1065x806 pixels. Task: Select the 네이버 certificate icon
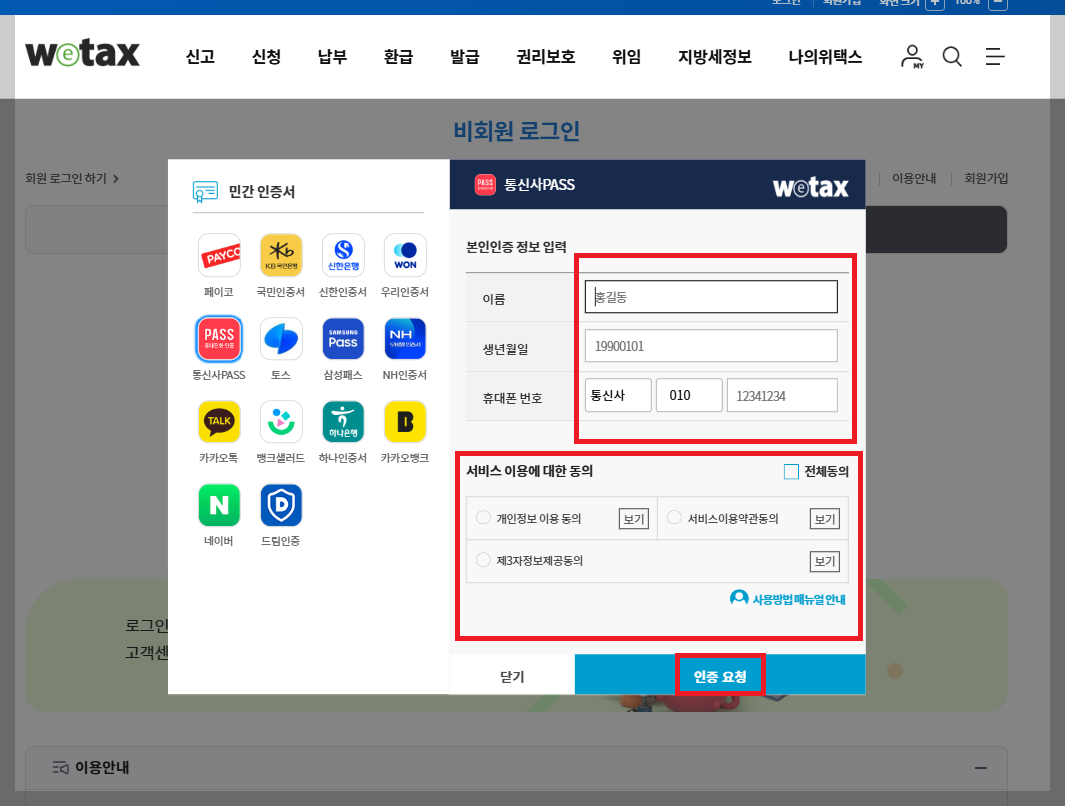pyautogui.click(x=219, y=505)
